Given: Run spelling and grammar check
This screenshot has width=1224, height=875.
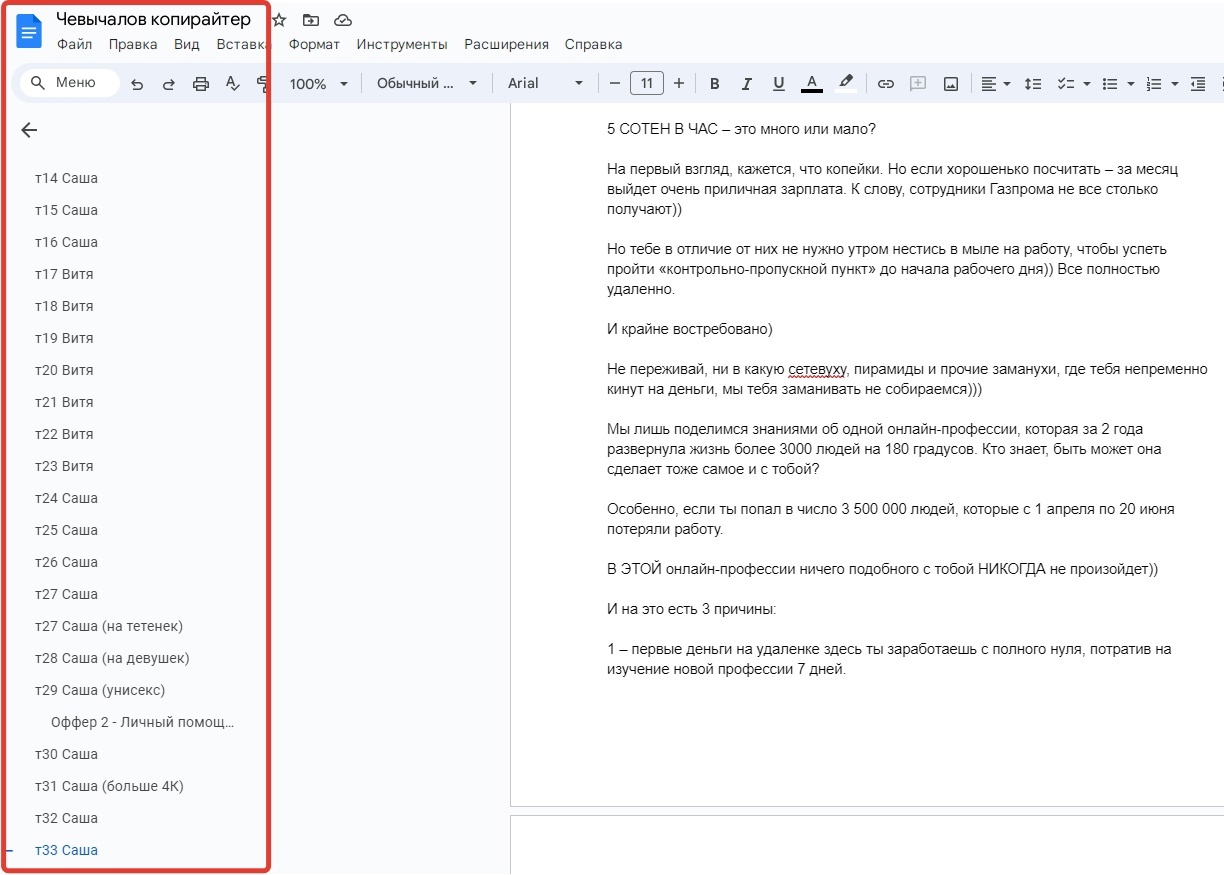Looking at the screenshot, I should pos(233,84).
